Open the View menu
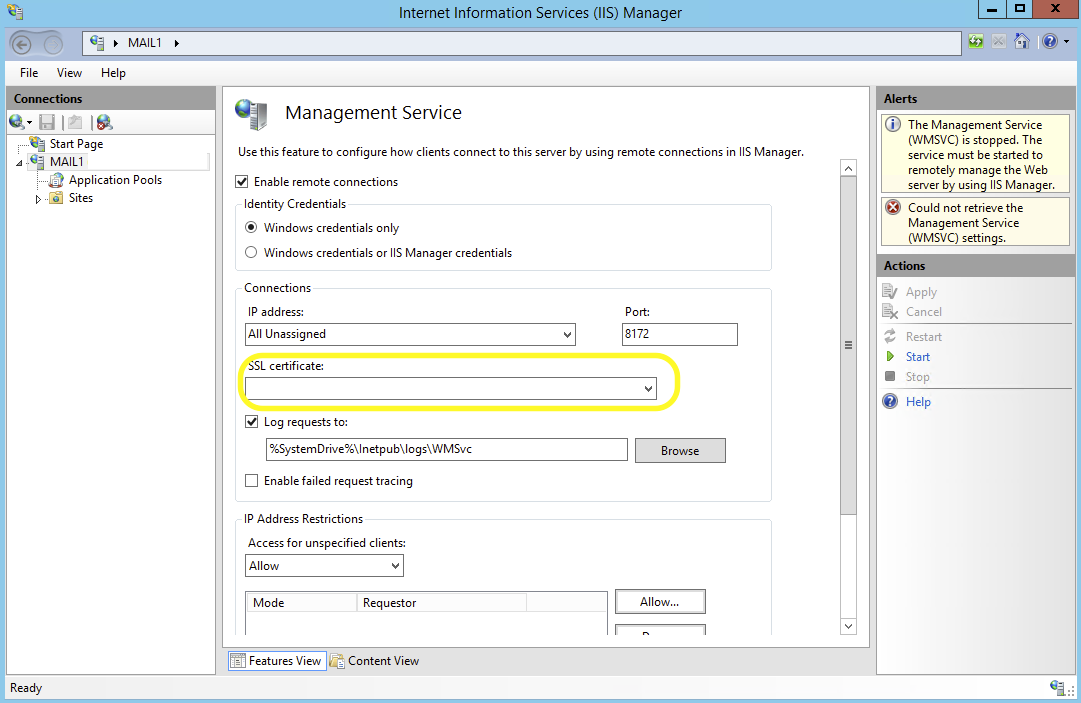This screenshot has height=703, width=1081. [68, 72]
